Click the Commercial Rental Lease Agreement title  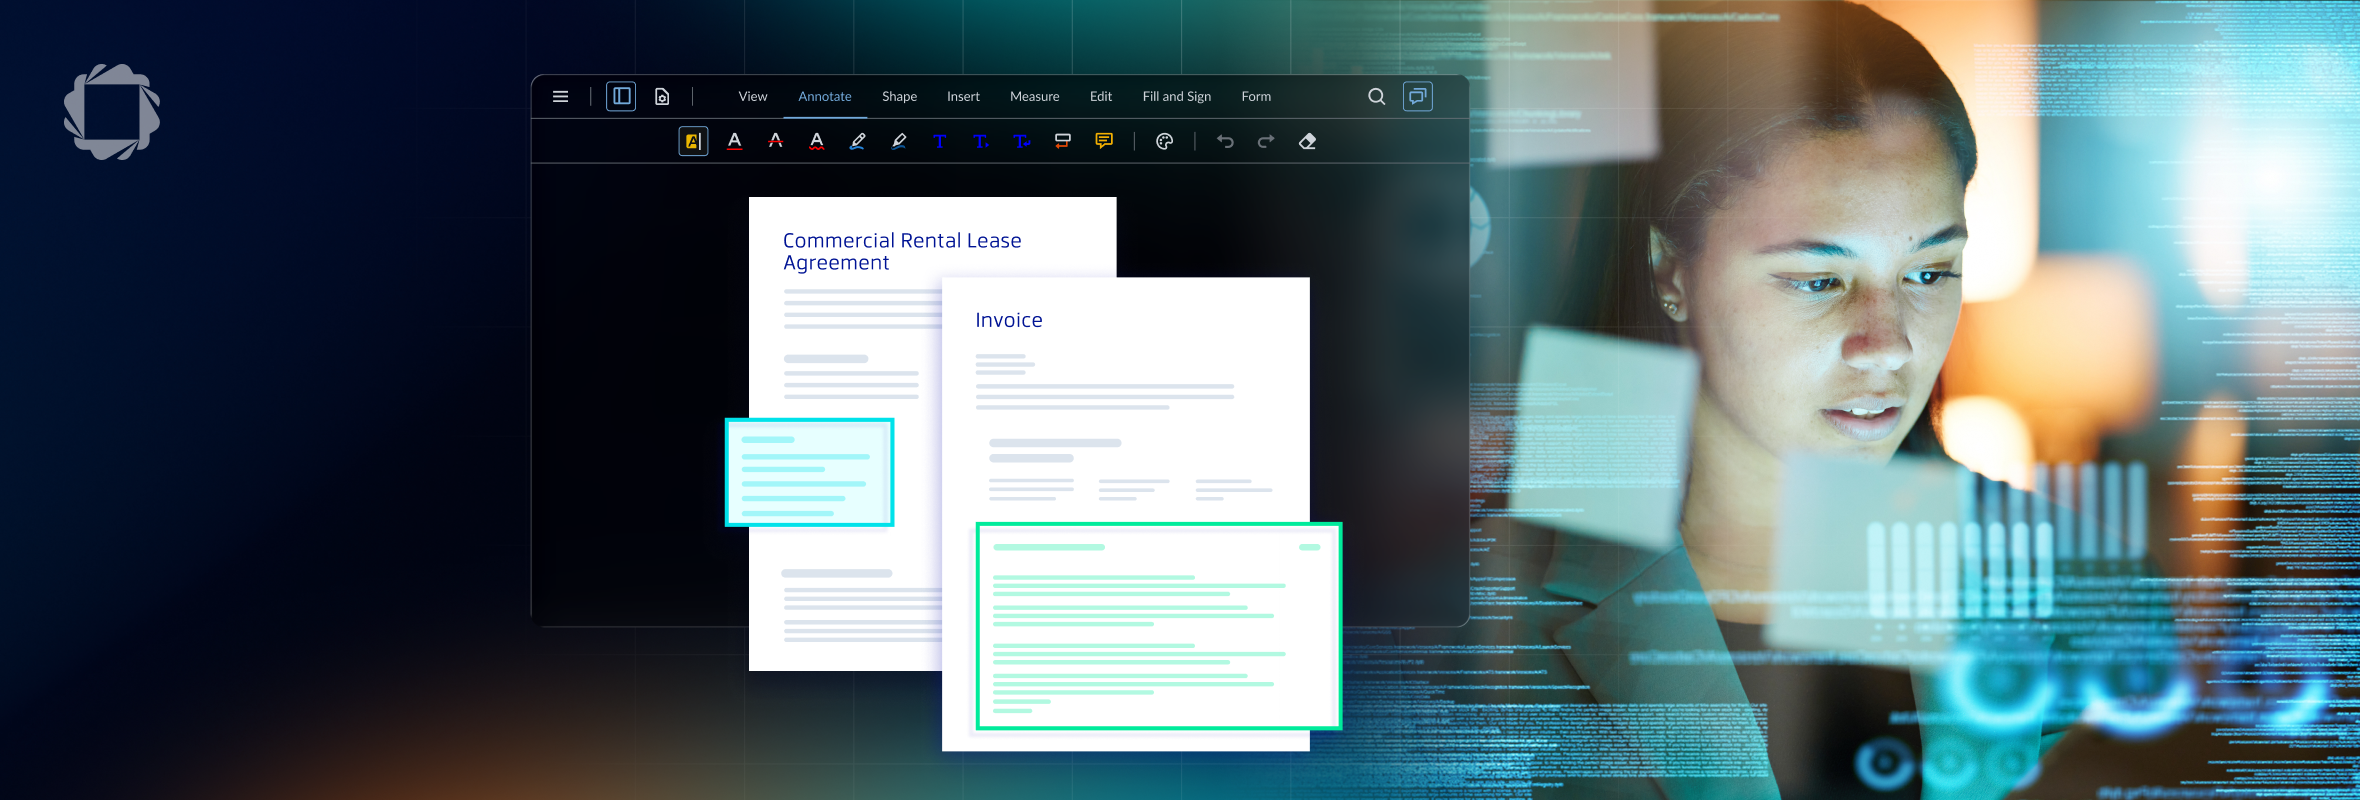(902, 252)
